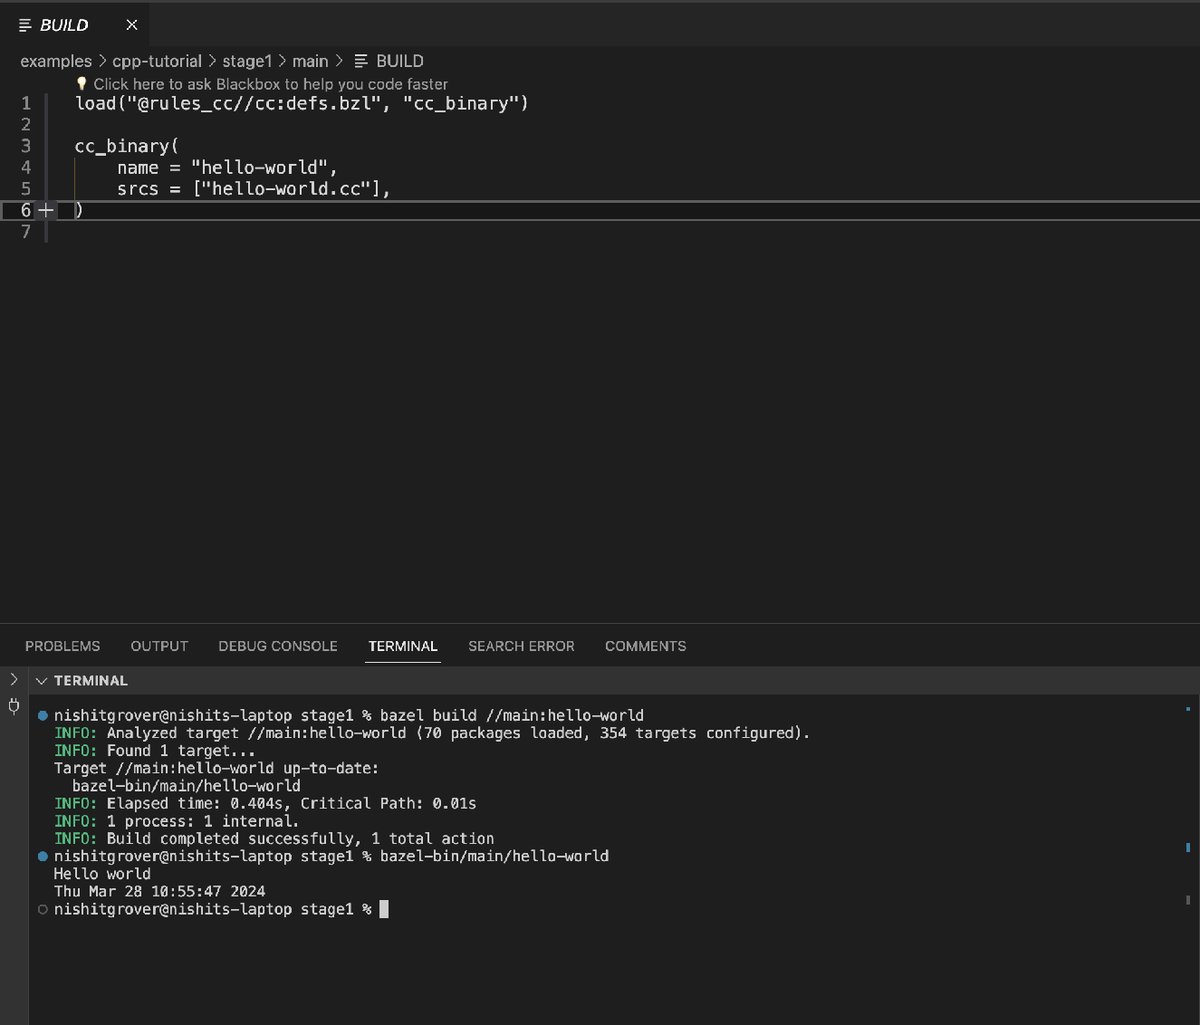Open the examples breadcrumb folder
The width and height of the screenshot is (1200, 1025).
tap(55, 61)
